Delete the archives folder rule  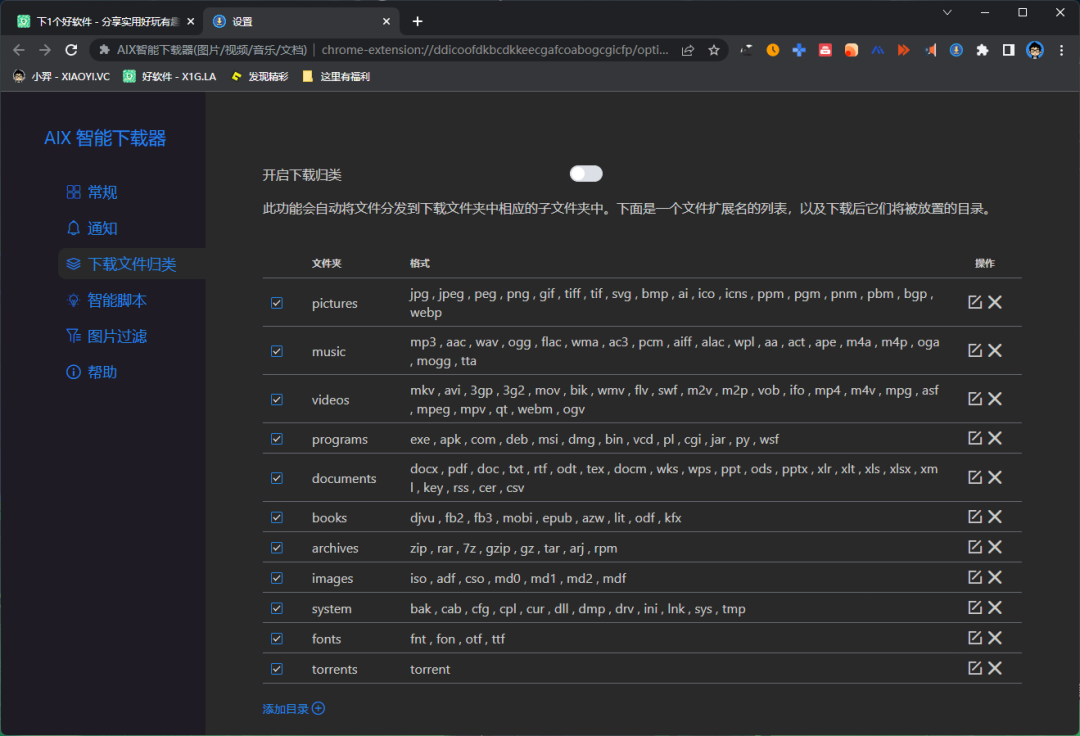pyautogui.click(x=995, y=547)
